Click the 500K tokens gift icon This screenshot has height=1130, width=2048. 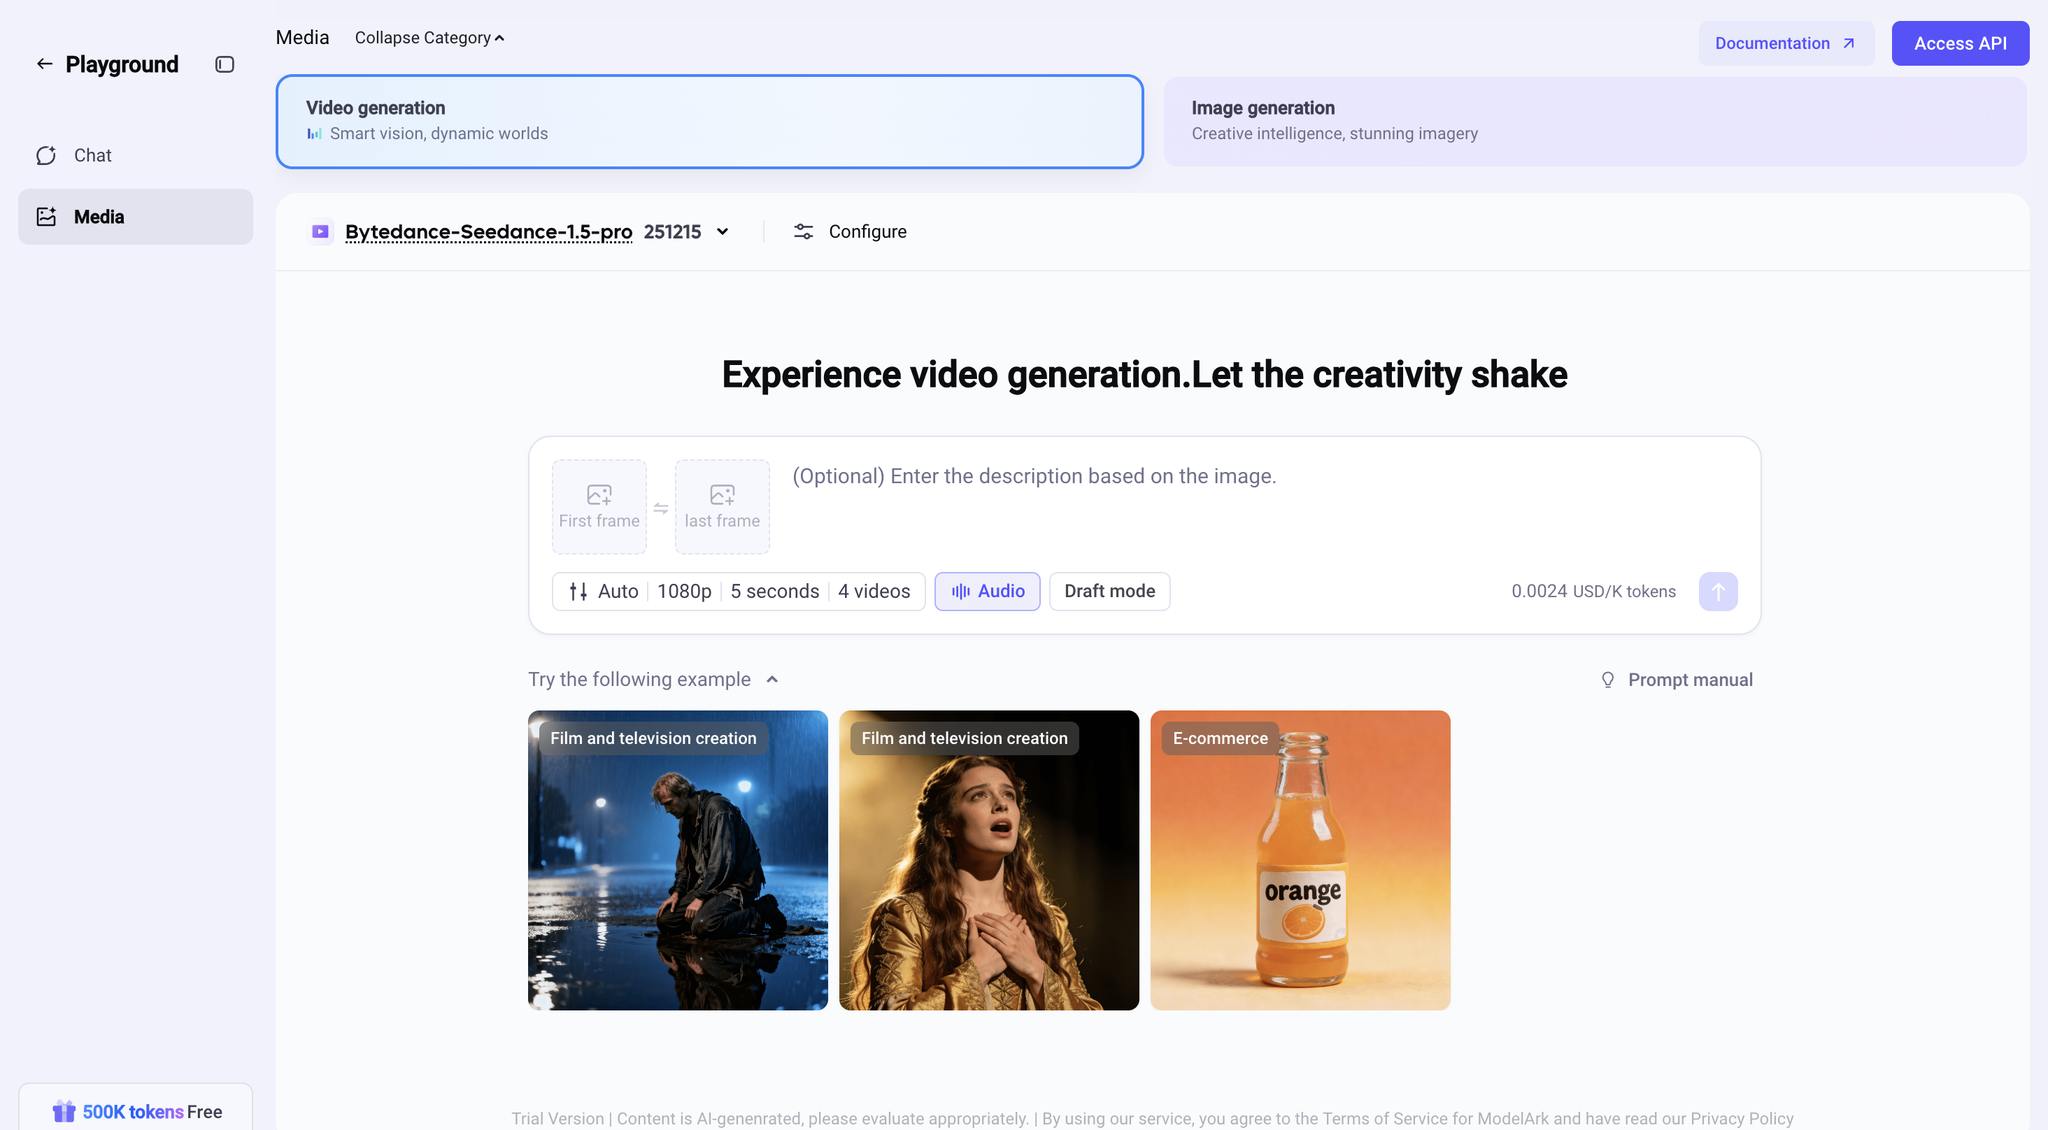(64, 1111)
